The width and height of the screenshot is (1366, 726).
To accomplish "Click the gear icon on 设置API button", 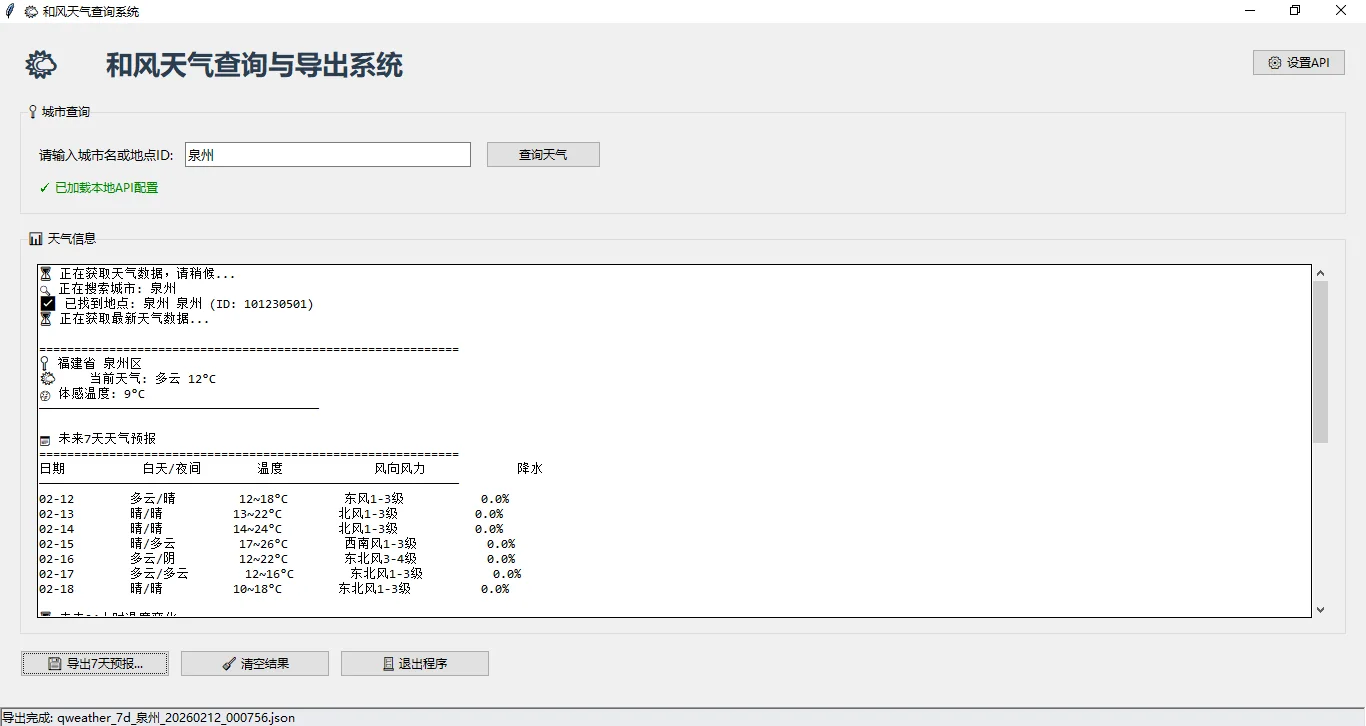I will (1275, 62).
